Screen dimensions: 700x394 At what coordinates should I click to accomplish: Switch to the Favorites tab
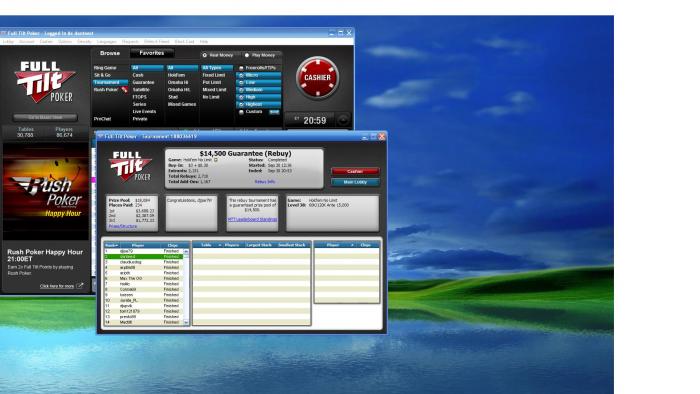point(152,53)
